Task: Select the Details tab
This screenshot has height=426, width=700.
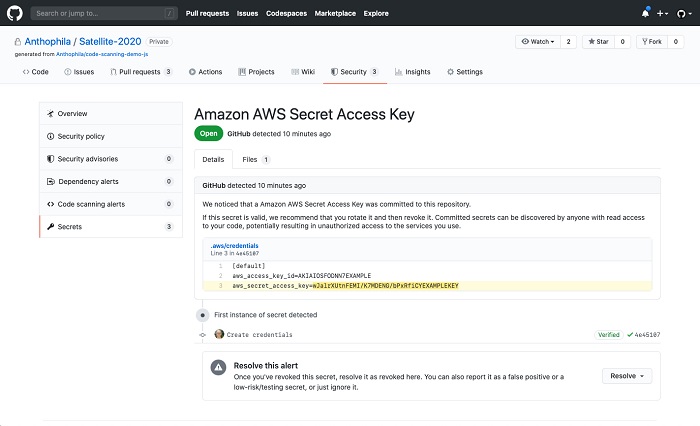Action: click(214, 159)
